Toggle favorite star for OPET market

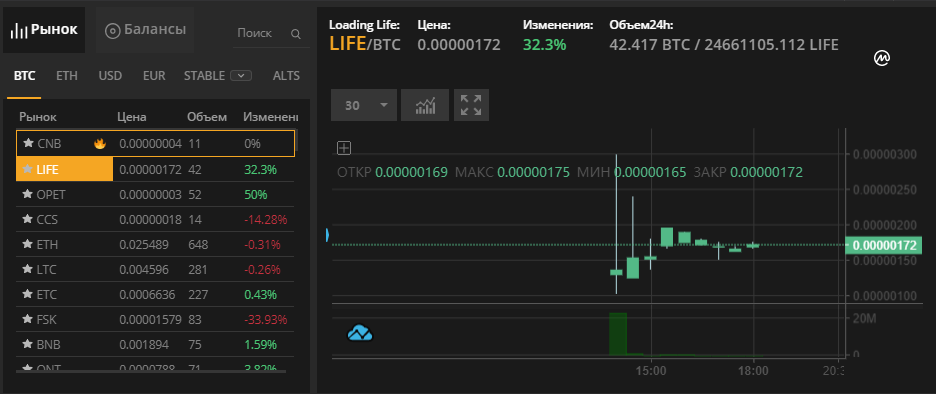coord(27,195)
